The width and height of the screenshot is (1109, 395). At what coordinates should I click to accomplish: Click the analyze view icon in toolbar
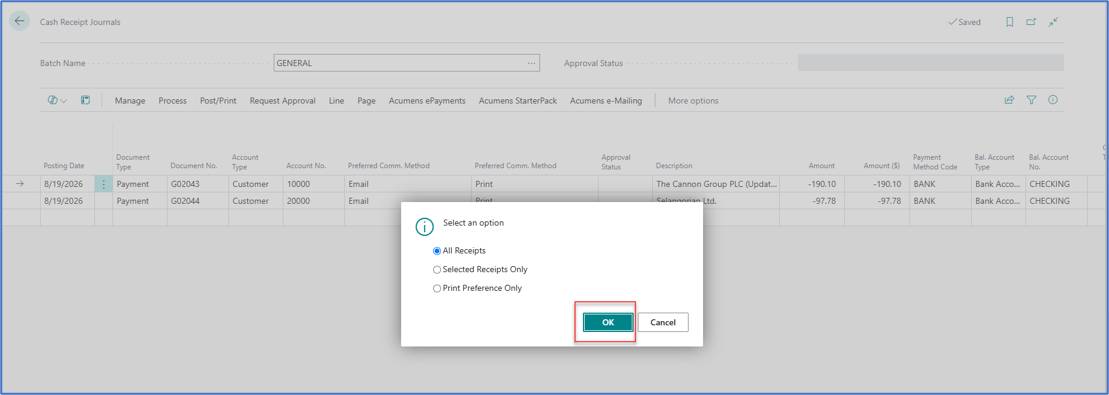point(57,101)
